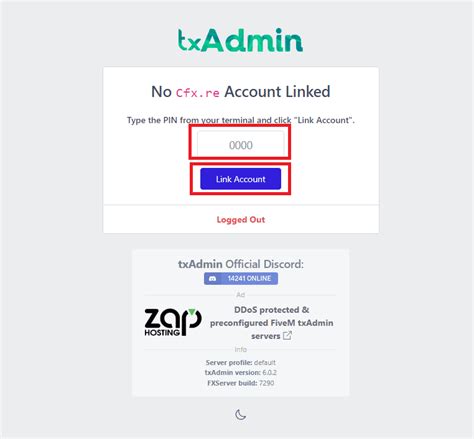Screen dimensions: 474x439
Task: Open the DDoS protected FiveM servers ad link
Action: (271, 323)
